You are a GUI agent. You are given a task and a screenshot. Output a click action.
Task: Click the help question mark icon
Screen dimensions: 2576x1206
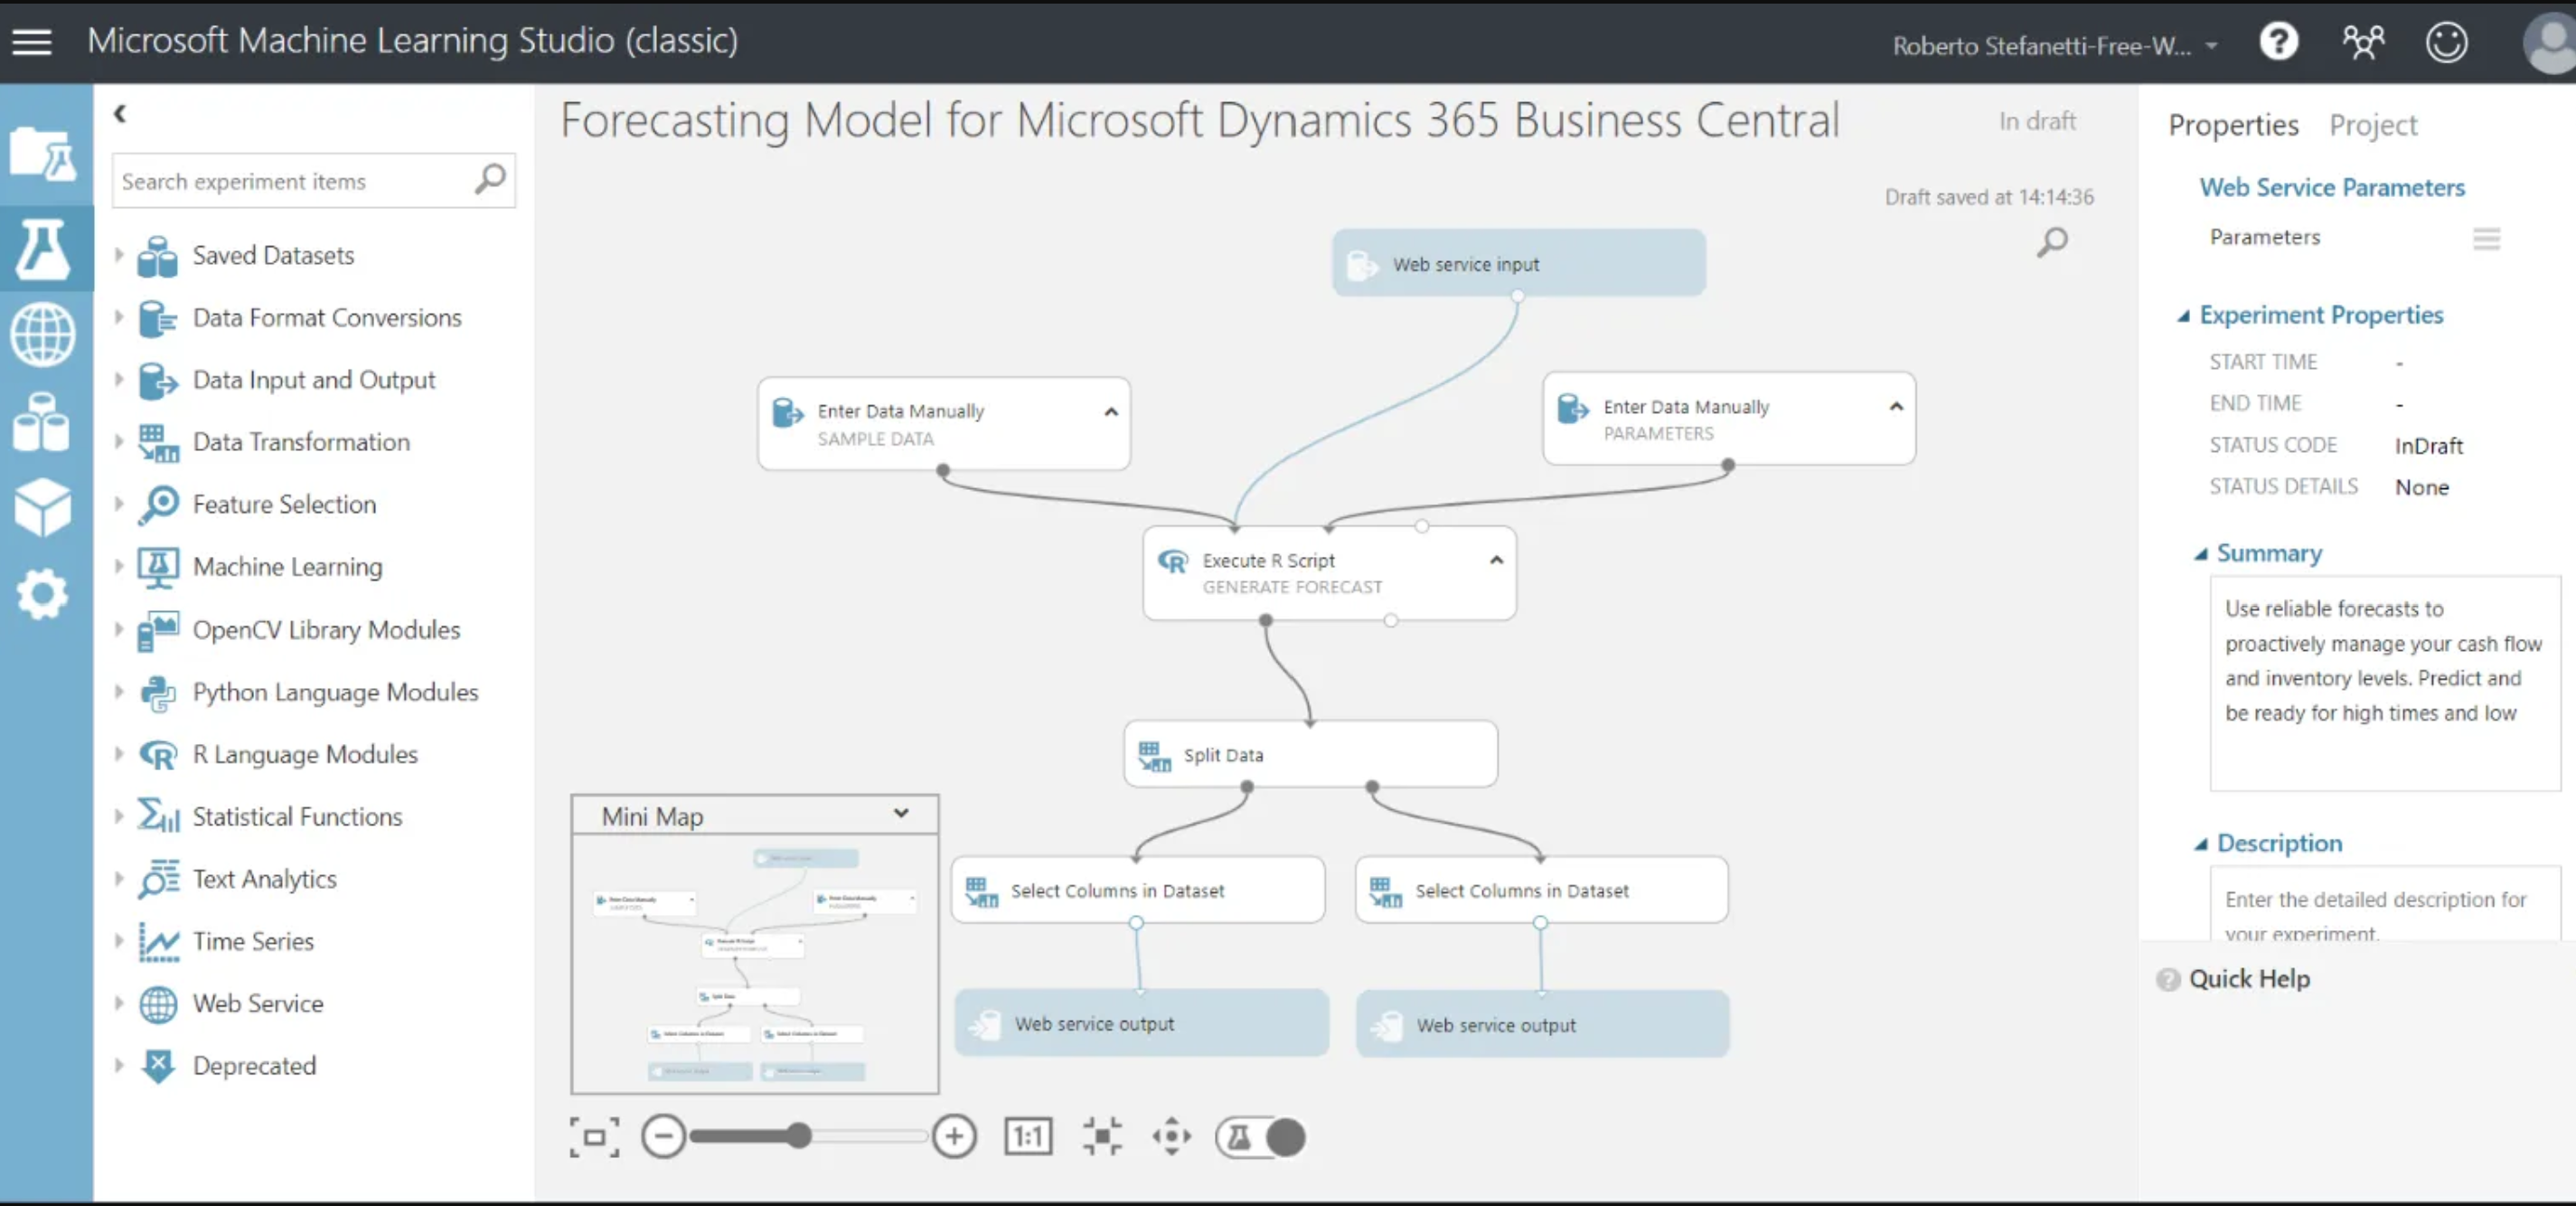2278,42
